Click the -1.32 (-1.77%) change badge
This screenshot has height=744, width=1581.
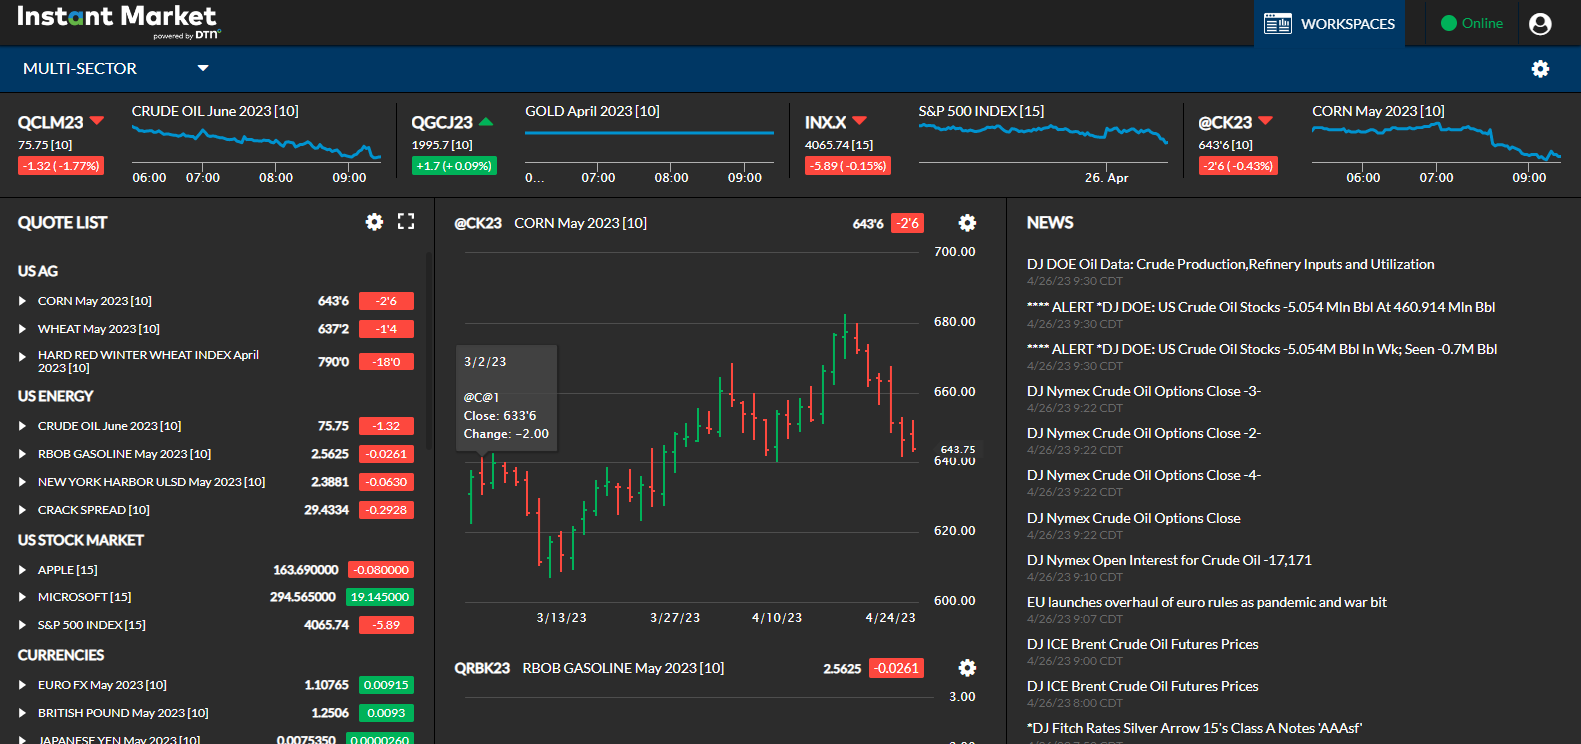tap(60, 166)
